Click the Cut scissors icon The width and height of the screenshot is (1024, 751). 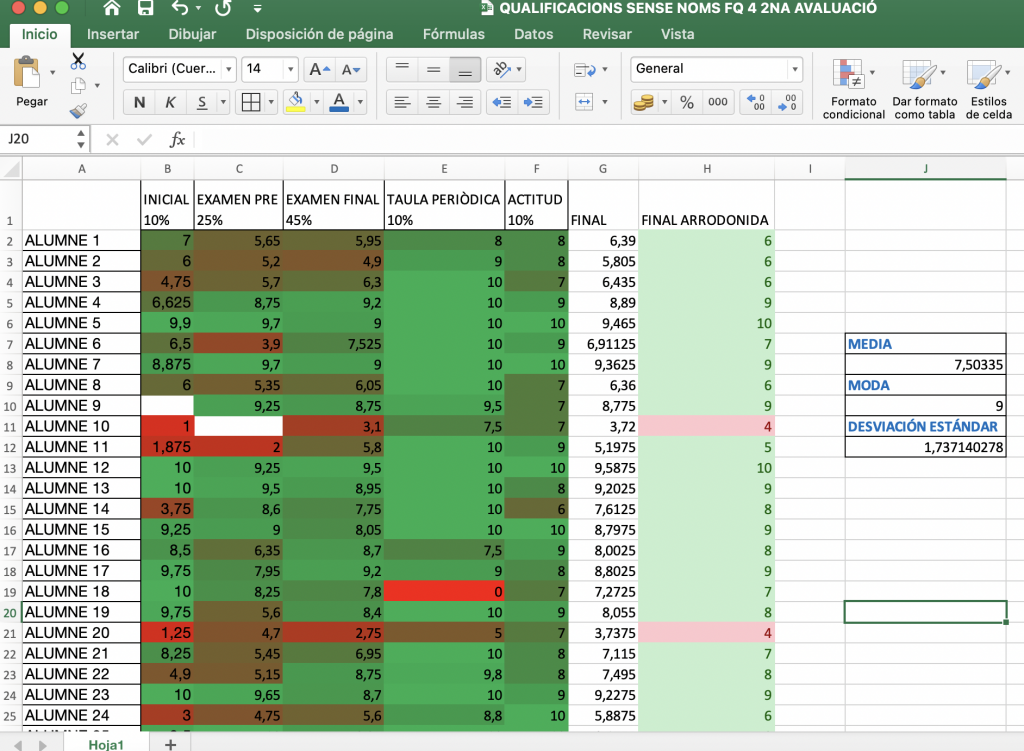click(78, 61)
